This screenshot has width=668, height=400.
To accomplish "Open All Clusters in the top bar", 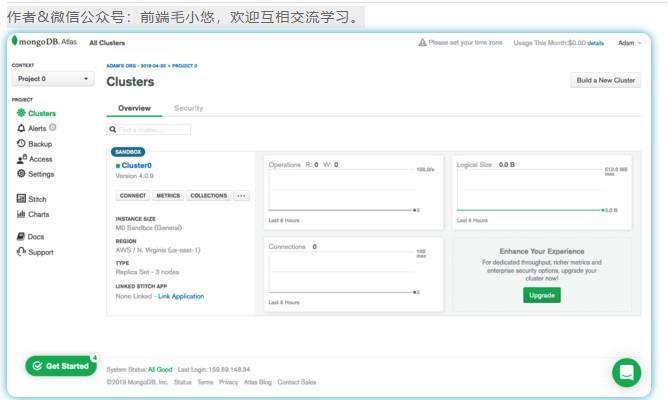I will 107,43.
